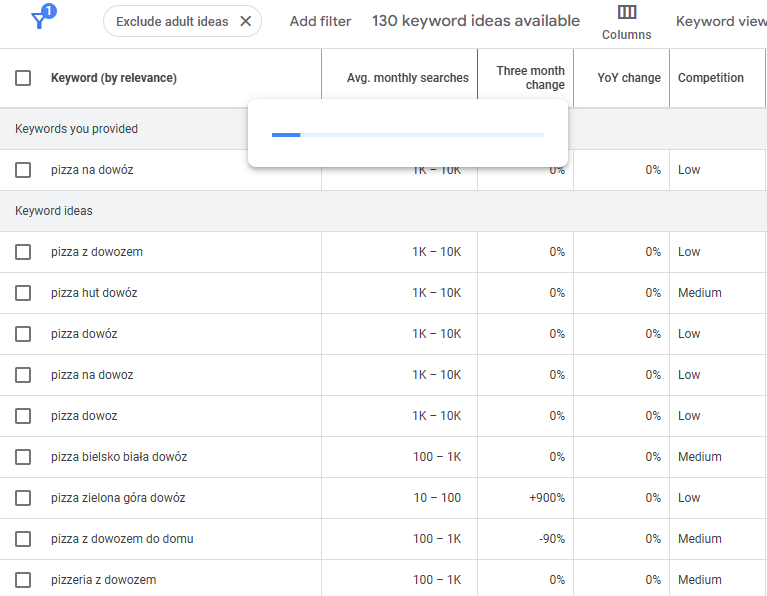The width and height of the screenshot is (767, 596).
Task: Click the Competition column header
Action: [x=710, y=78]
